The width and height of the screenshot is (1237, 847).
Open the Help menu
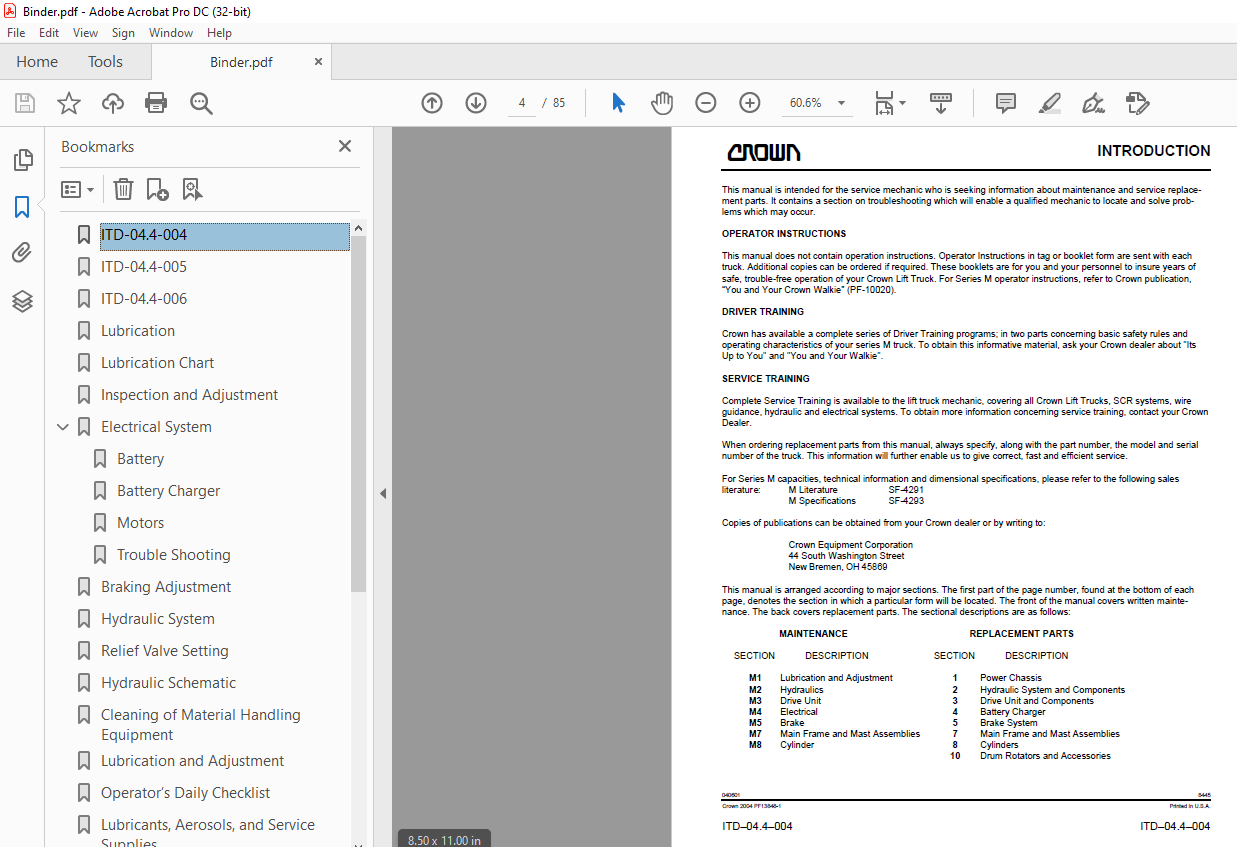click(219, 33)
